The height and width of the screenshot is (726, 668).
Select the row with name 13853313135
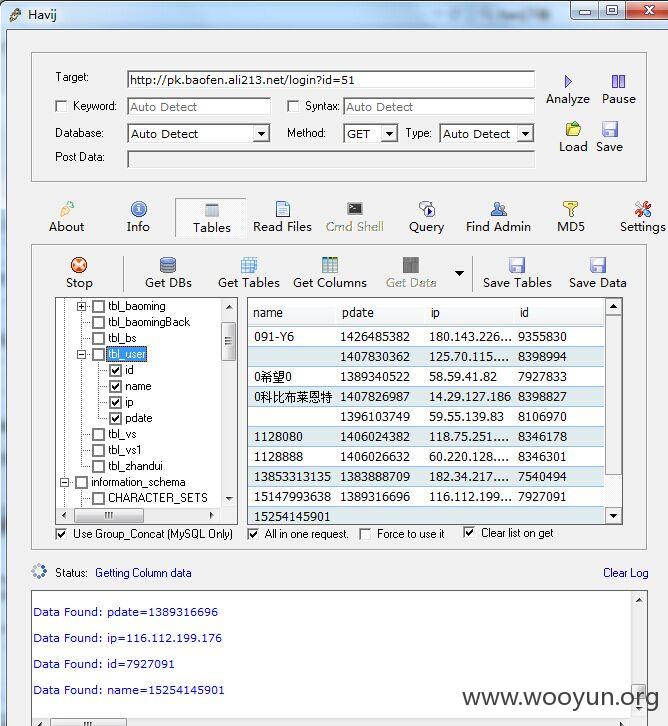coord(426,476)
